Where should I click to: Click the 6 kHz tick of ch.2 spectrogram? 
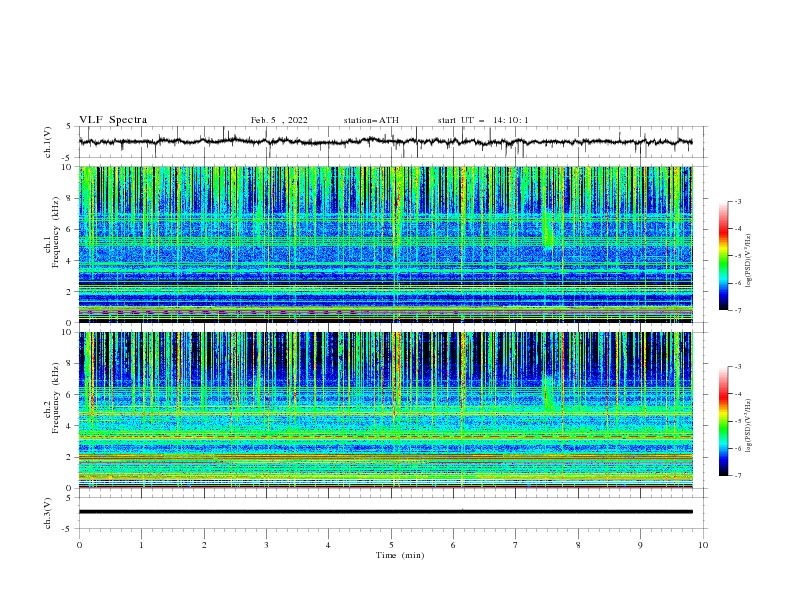(71, 395)
